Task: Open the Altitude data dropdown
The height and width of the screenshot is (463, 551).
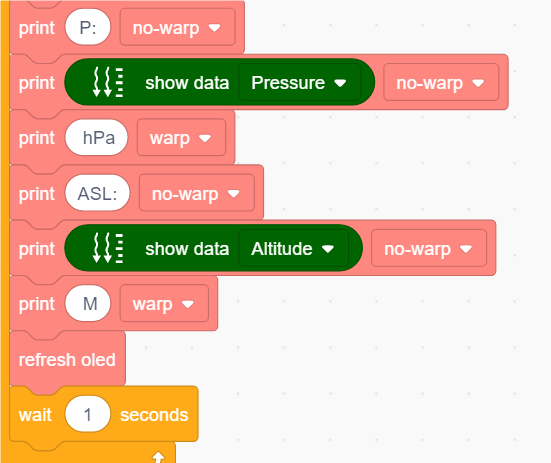Action: coord(293,248)
